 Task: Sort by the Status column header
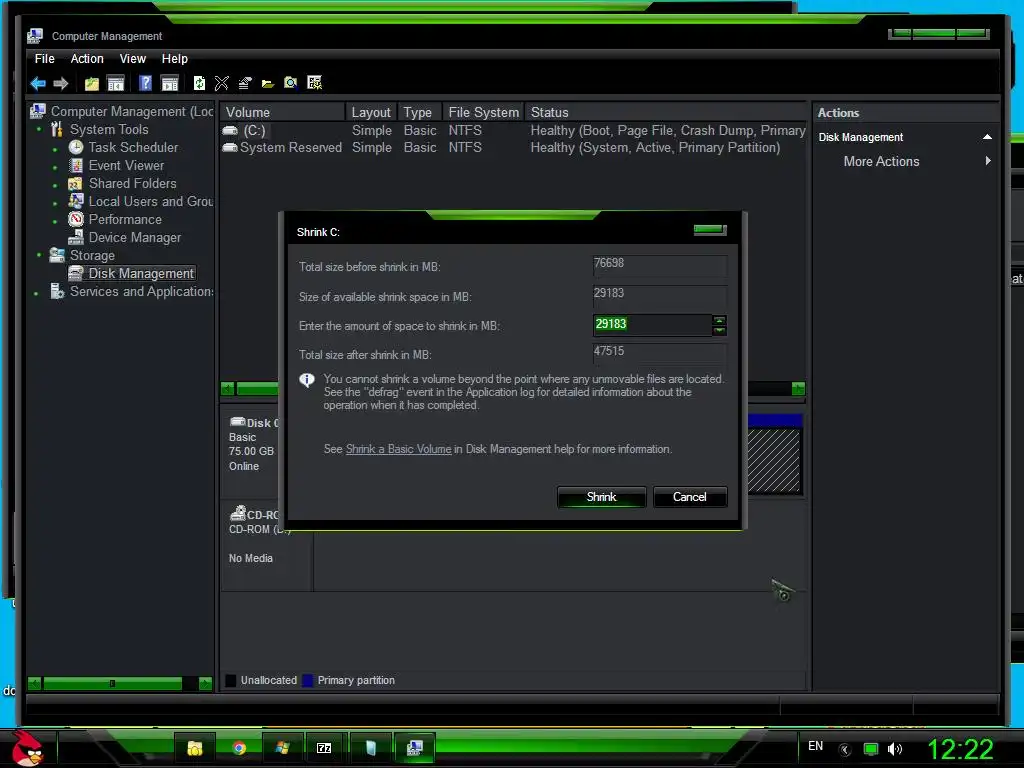pos(665,112)
